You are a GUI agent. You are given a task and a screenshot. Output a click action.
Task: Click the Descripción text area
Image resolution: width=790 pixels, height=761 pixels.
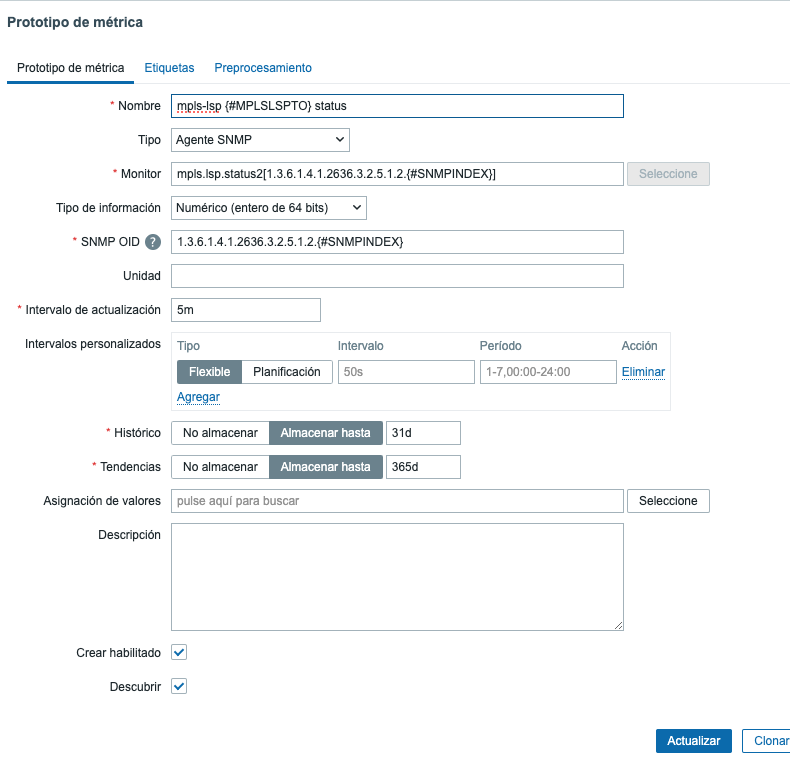[397, 577]
